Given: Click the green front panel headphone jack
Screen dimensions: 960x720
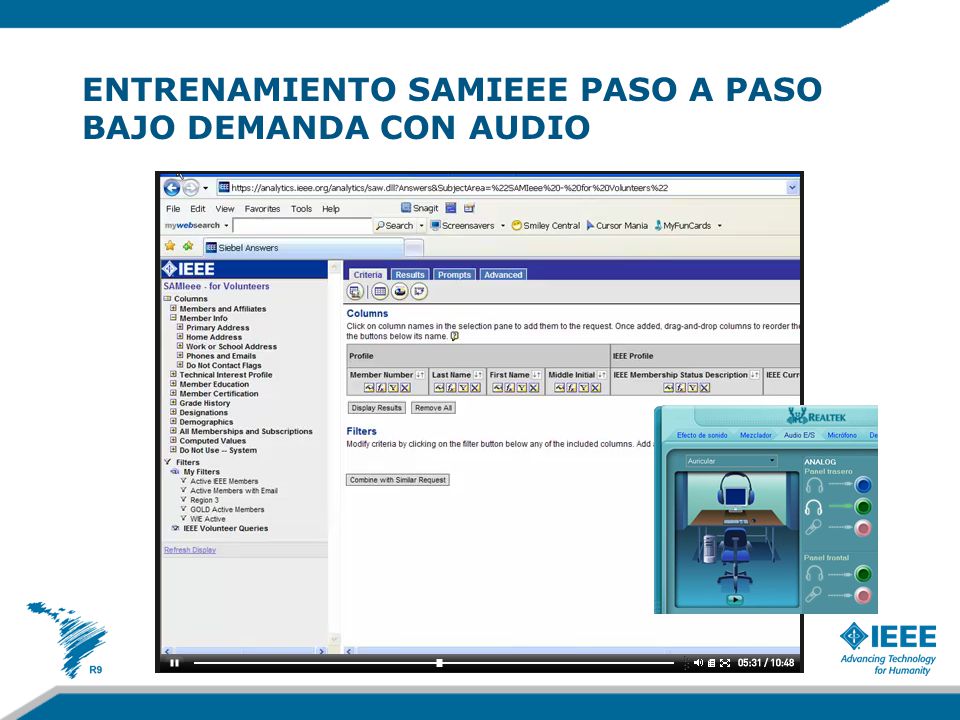Looking at the screenshot, I should tap(863, 574).
